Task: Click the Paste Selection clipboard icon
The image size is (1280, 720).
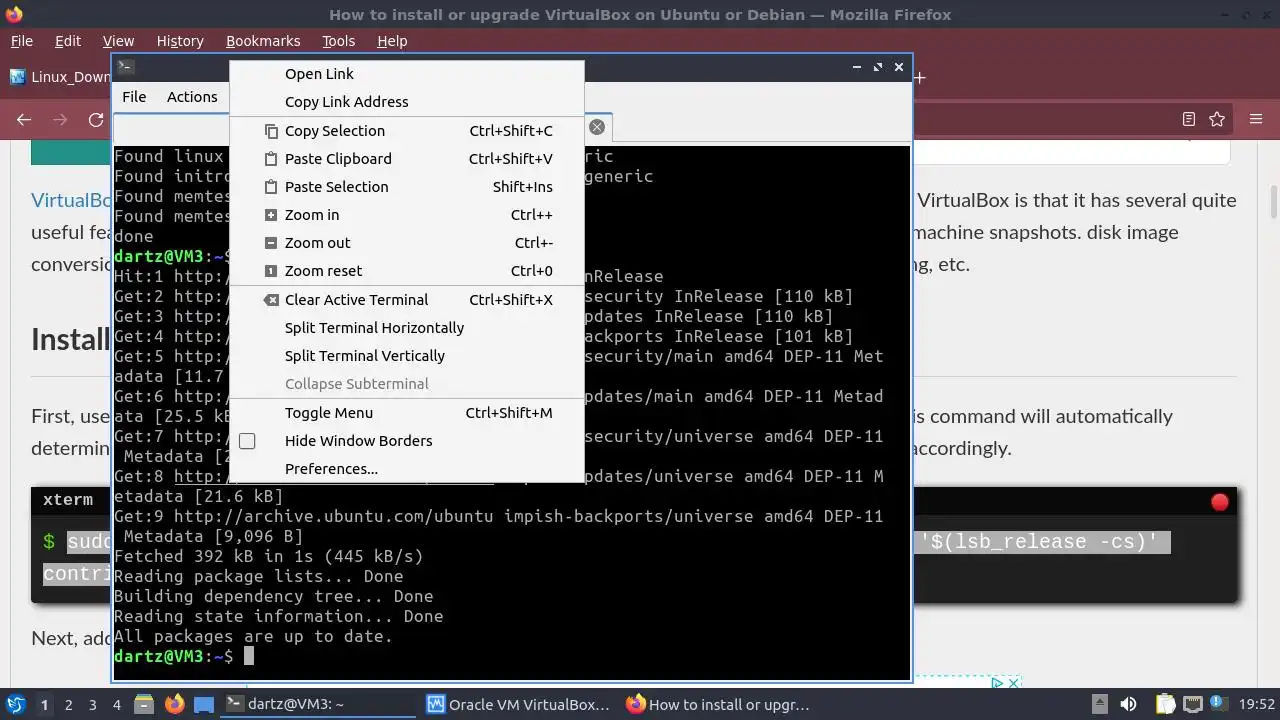Action: click(271, 187)
